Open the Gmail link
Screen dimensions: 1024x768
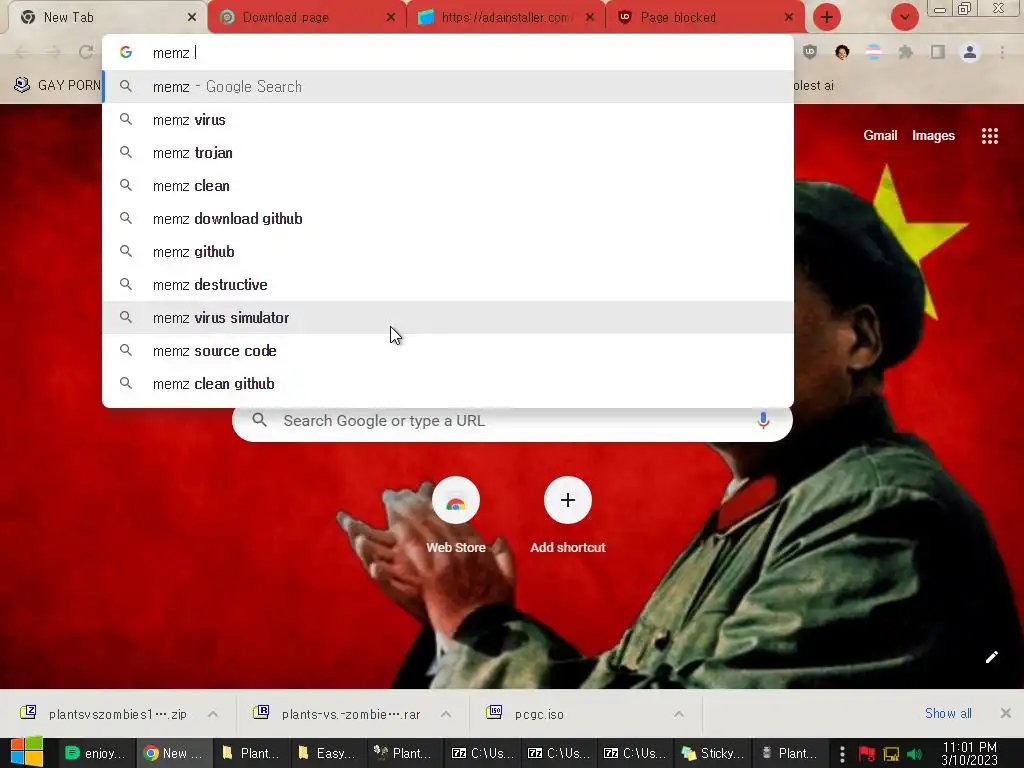pyautogui.click(x=880, y=136)
